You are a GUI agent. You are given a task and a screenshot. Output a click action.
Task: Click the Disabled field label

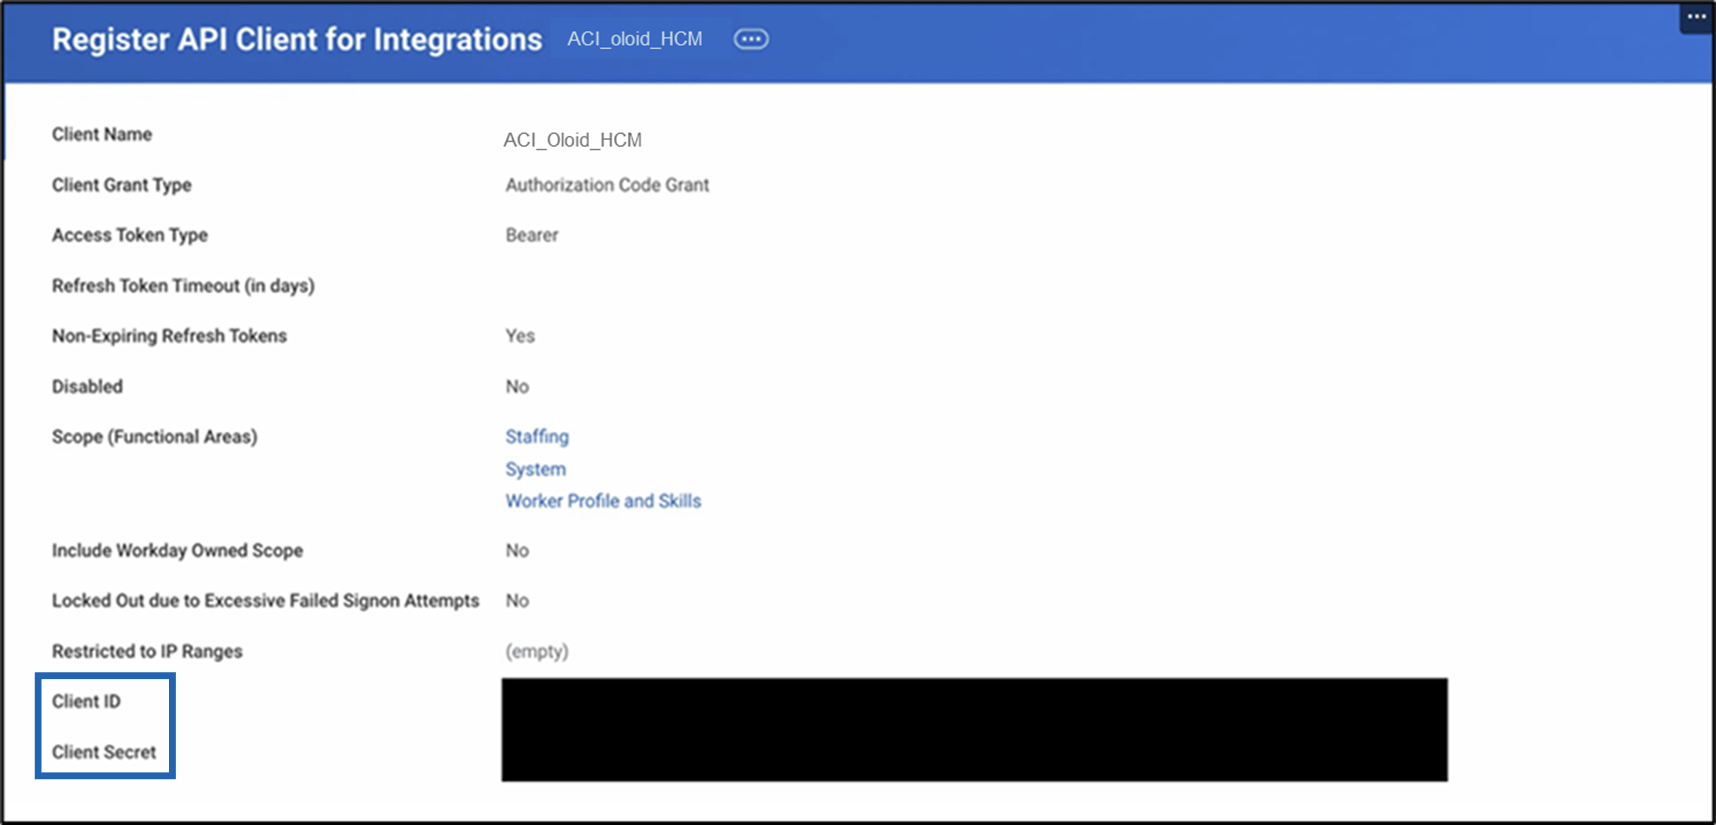point(88,386)
